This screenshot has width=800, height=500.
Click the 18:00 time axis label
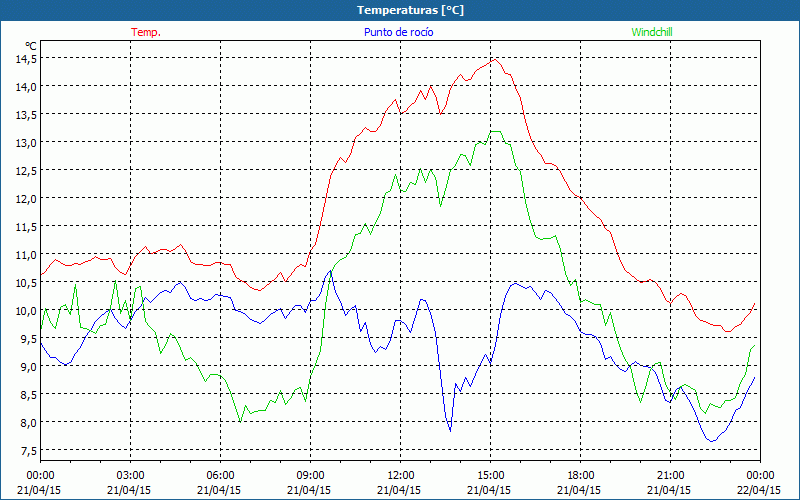pyautogui.click(x=581, y=476)
